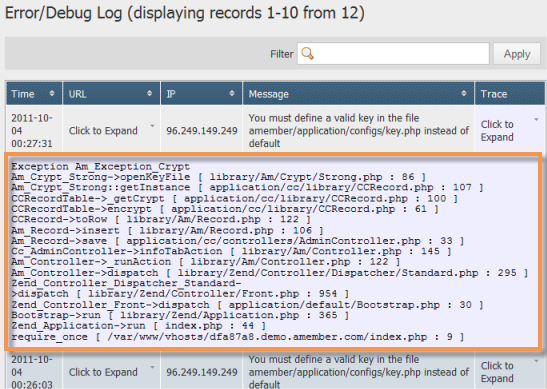Click the Filter label

282,54
